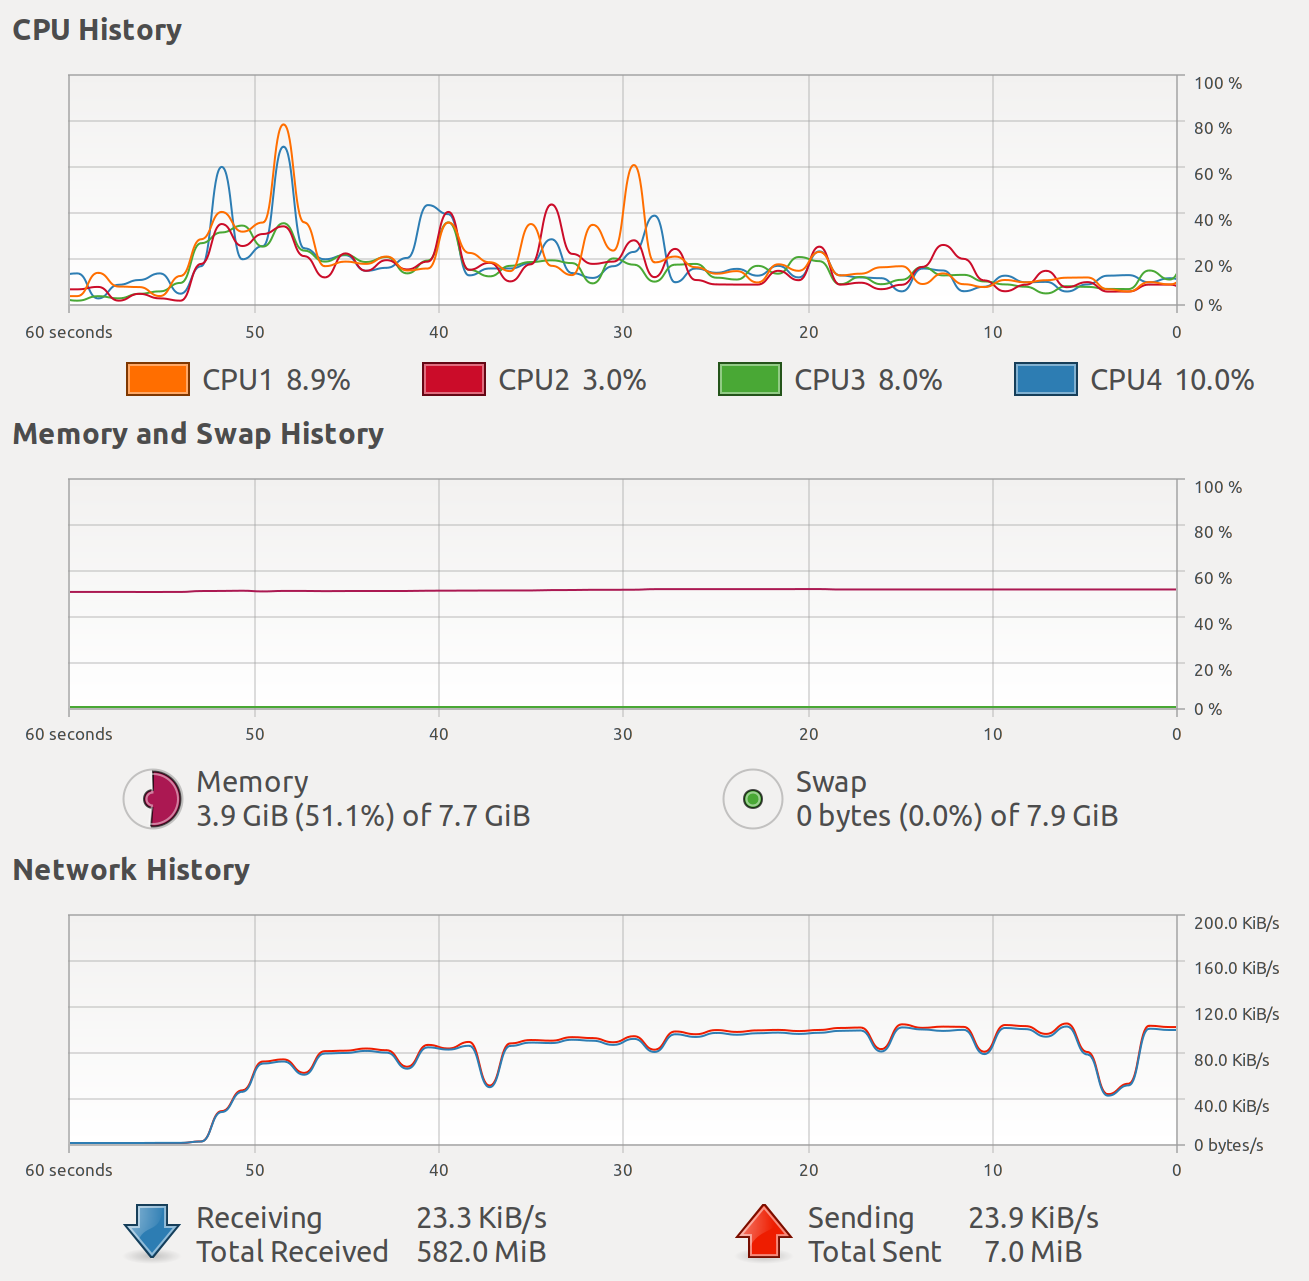Viewport: 1309px width, 1281px height.
Task: Click the CPU3 green color swatch
Action: [750, 380]
